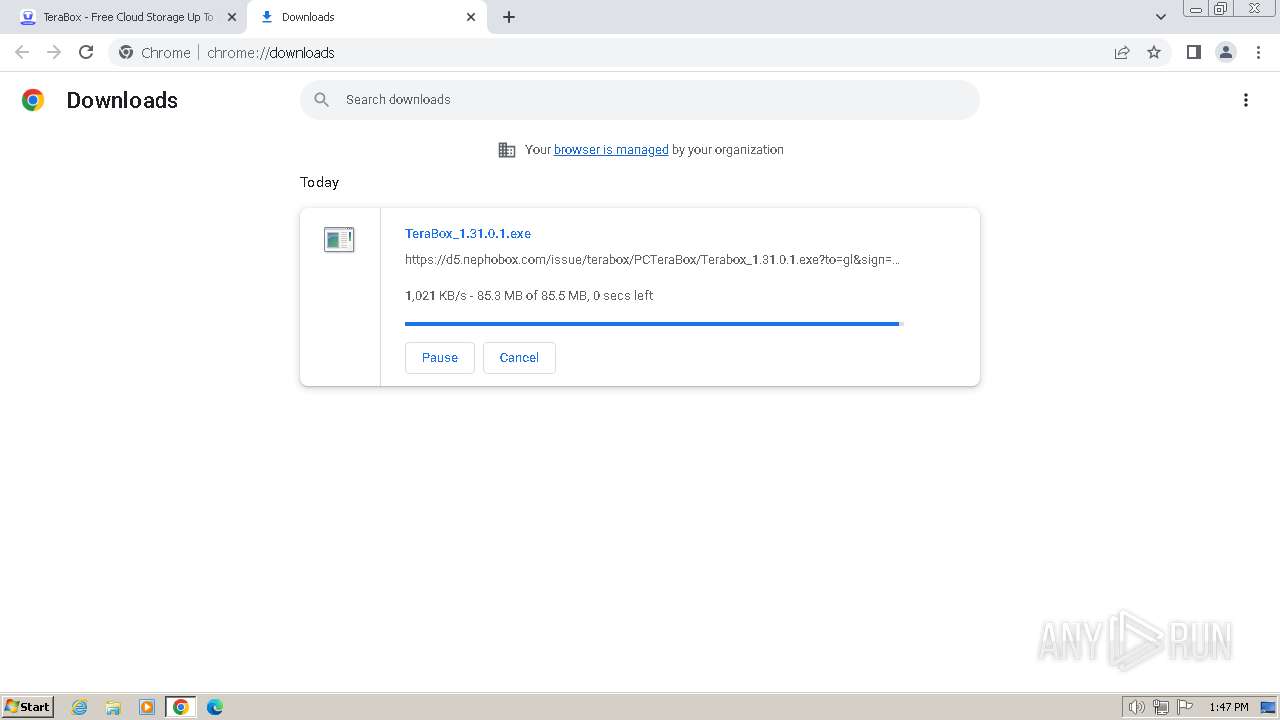The width and height of the screenshot is (1280, 720).
Task: Launch Microsoft Edge from the taskbar
Action: tap(215, 707)
